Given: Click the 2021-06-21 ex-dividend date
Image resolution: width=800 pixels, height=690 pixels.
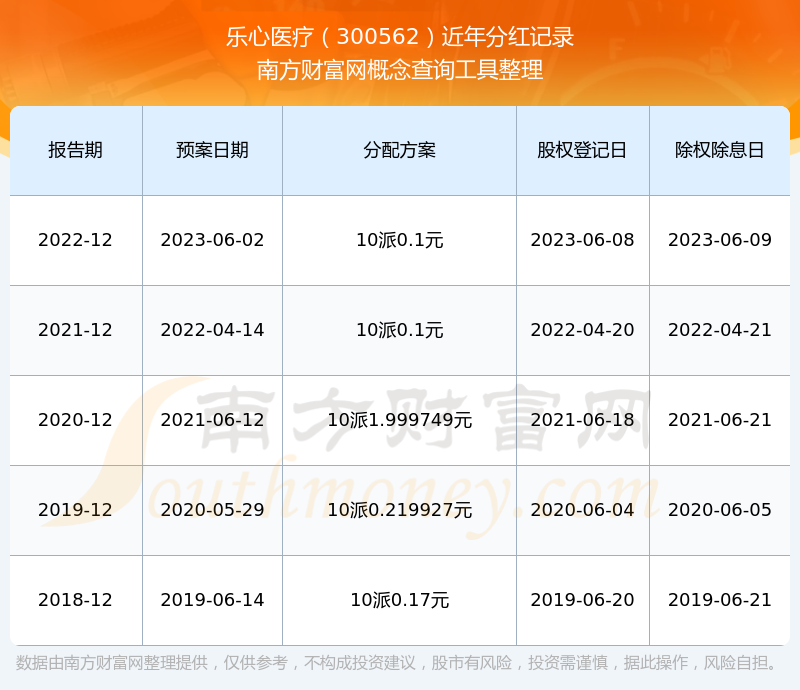Looking at the screenshot, I should (719, 420).
